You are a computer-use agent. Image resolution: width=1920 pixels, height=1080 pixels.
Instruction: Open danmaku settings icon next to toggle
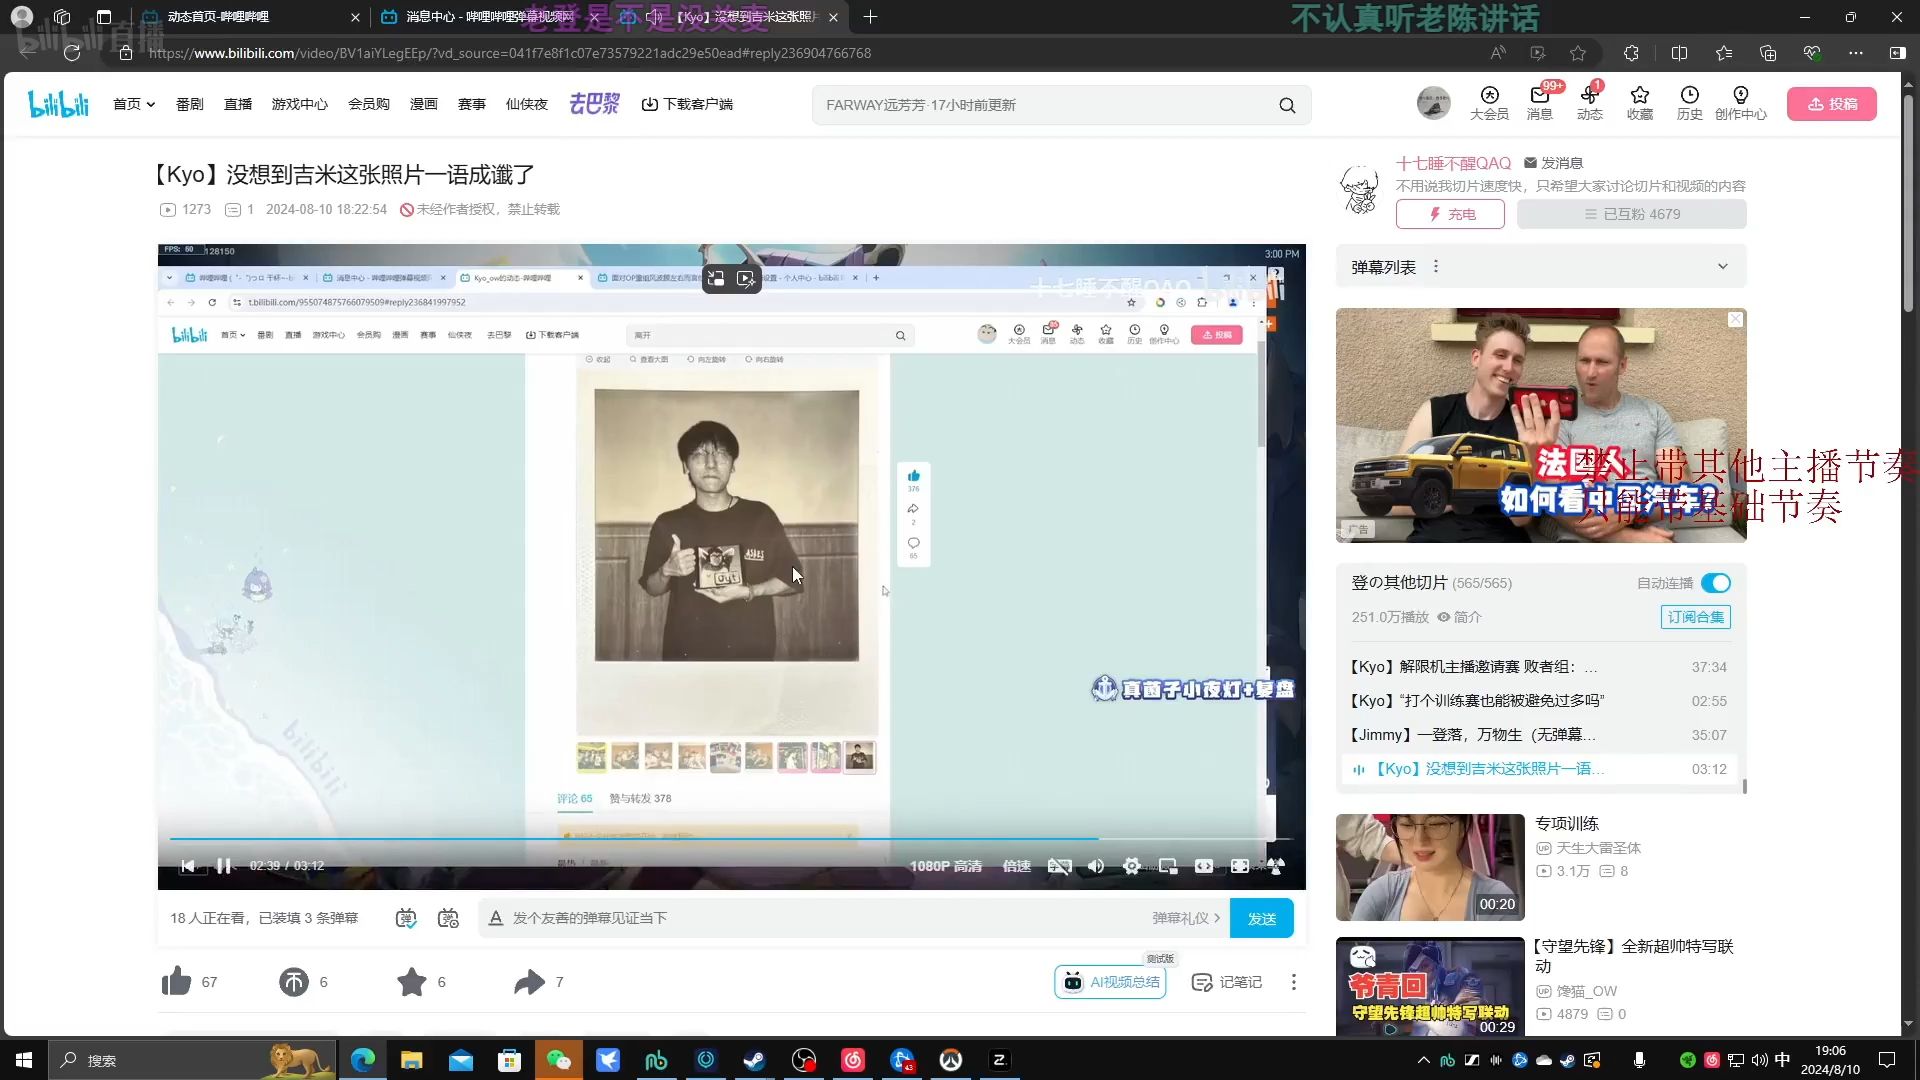click(x=448, y=918)
